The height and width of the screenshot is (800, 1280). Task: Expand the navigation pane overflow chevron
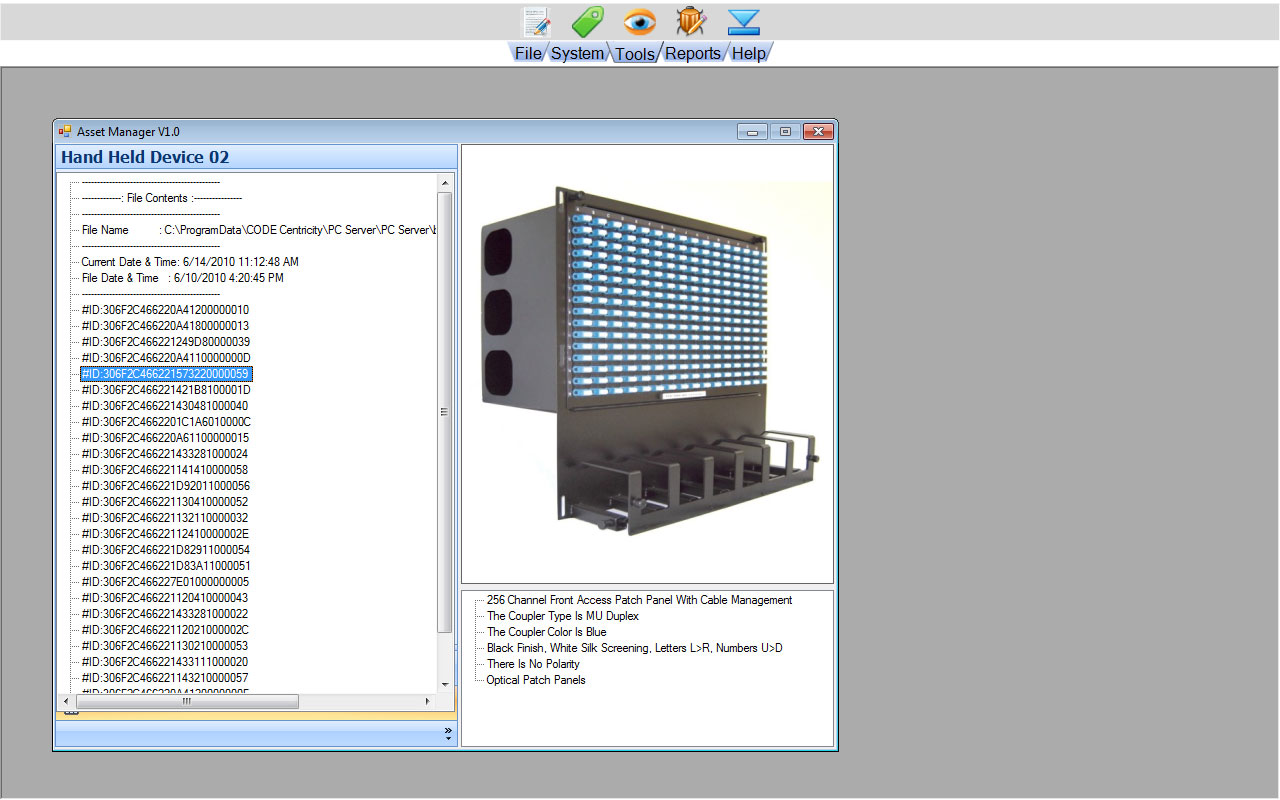[448, 734]
